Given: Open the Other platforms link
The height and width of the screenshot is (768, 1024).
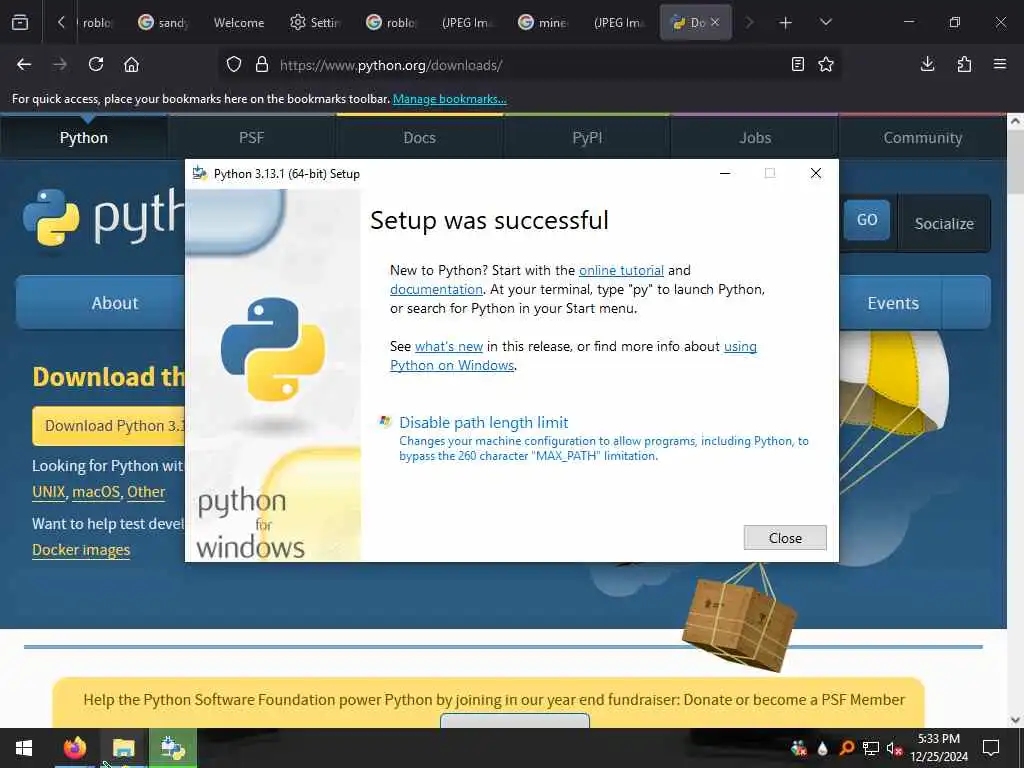Looking at the screenshot, I should (x=146, y=492).
